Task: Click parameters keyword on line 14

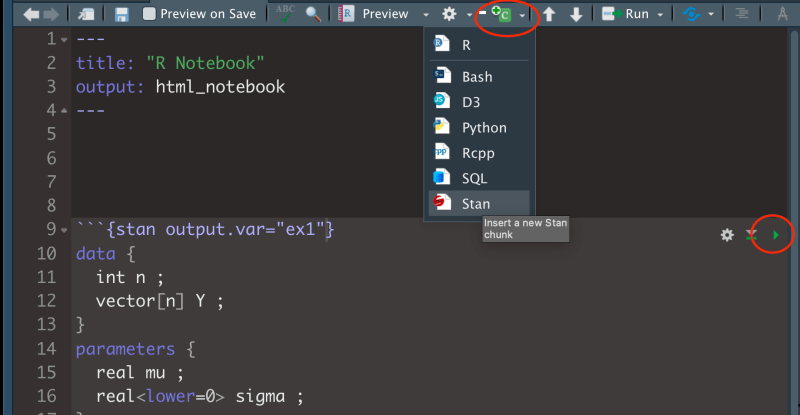Action: coord(126,349)
